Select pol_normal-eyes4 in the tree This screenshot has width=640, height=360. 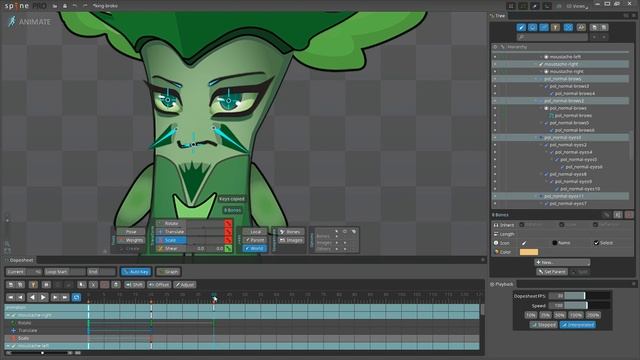(573, 152)
